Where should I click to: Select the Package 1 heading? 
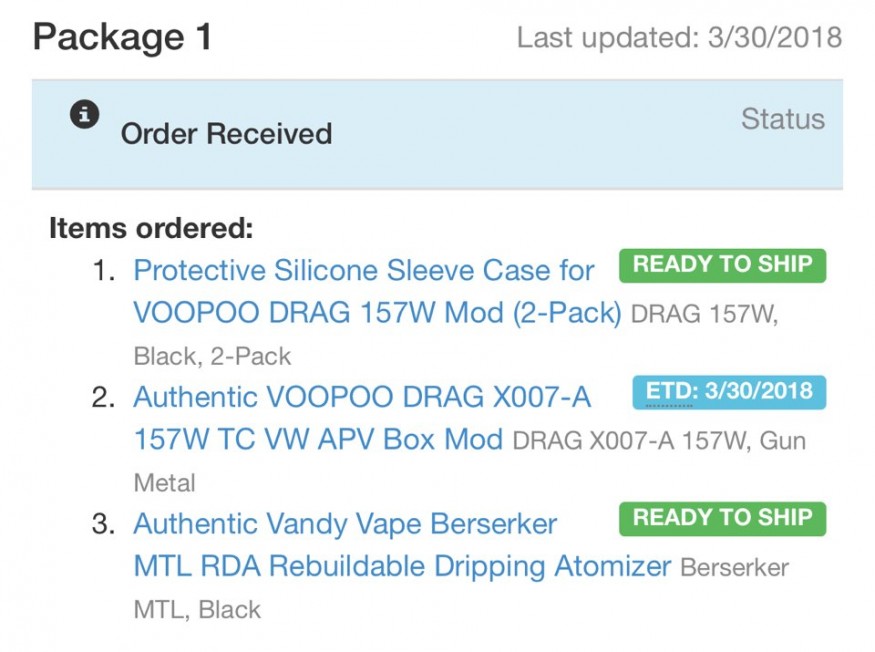123,38
